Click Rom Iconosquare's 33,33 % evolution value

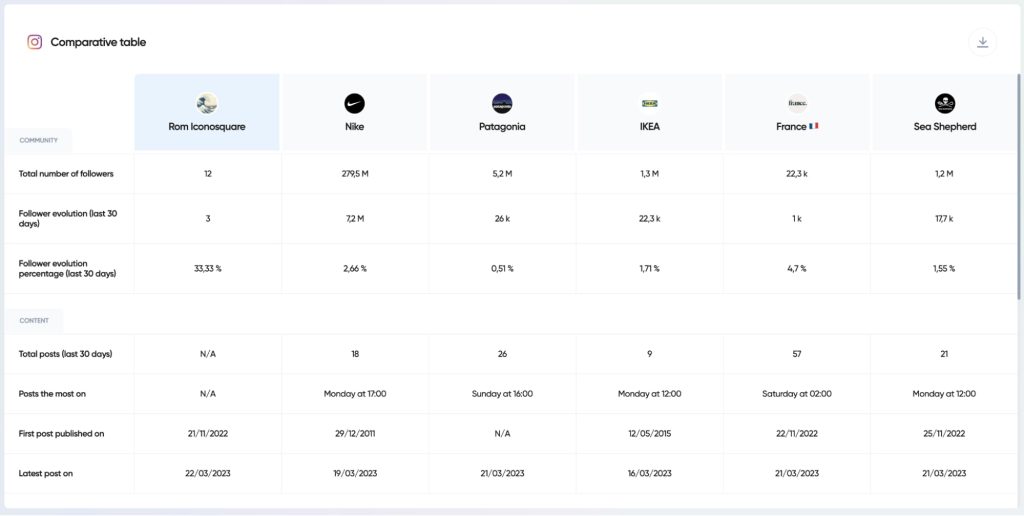point(208,269)
